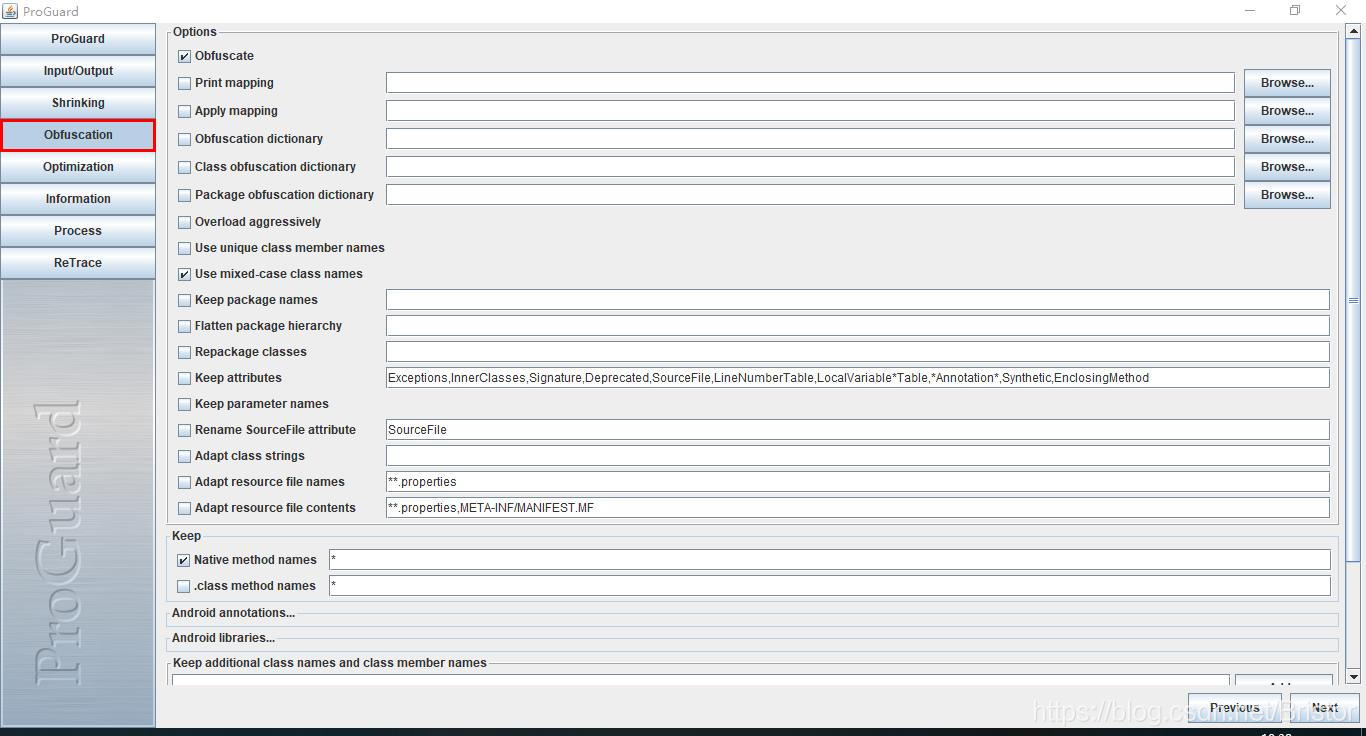Click the Previous button
1366x736 pixels.
pyautogui.click(x=1235, y=707)
